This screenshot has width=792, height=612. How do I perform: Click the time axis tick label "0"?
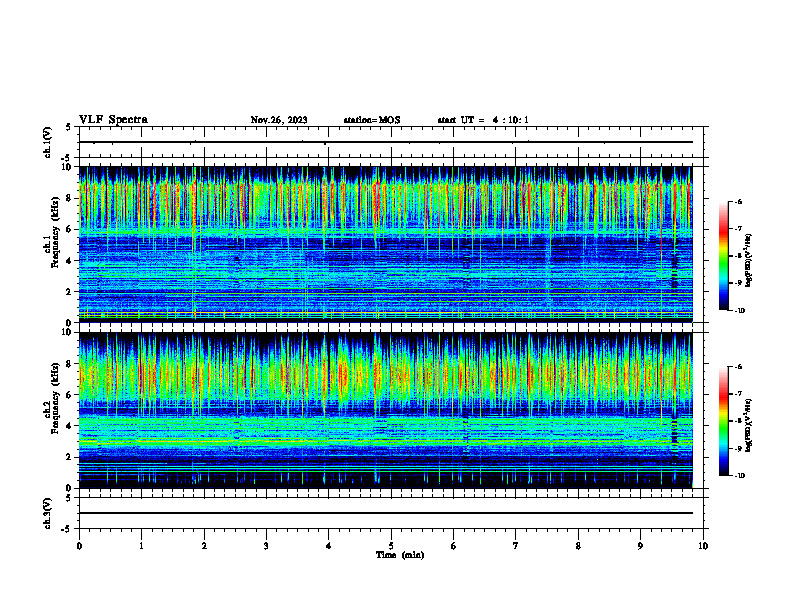[79, 546]
